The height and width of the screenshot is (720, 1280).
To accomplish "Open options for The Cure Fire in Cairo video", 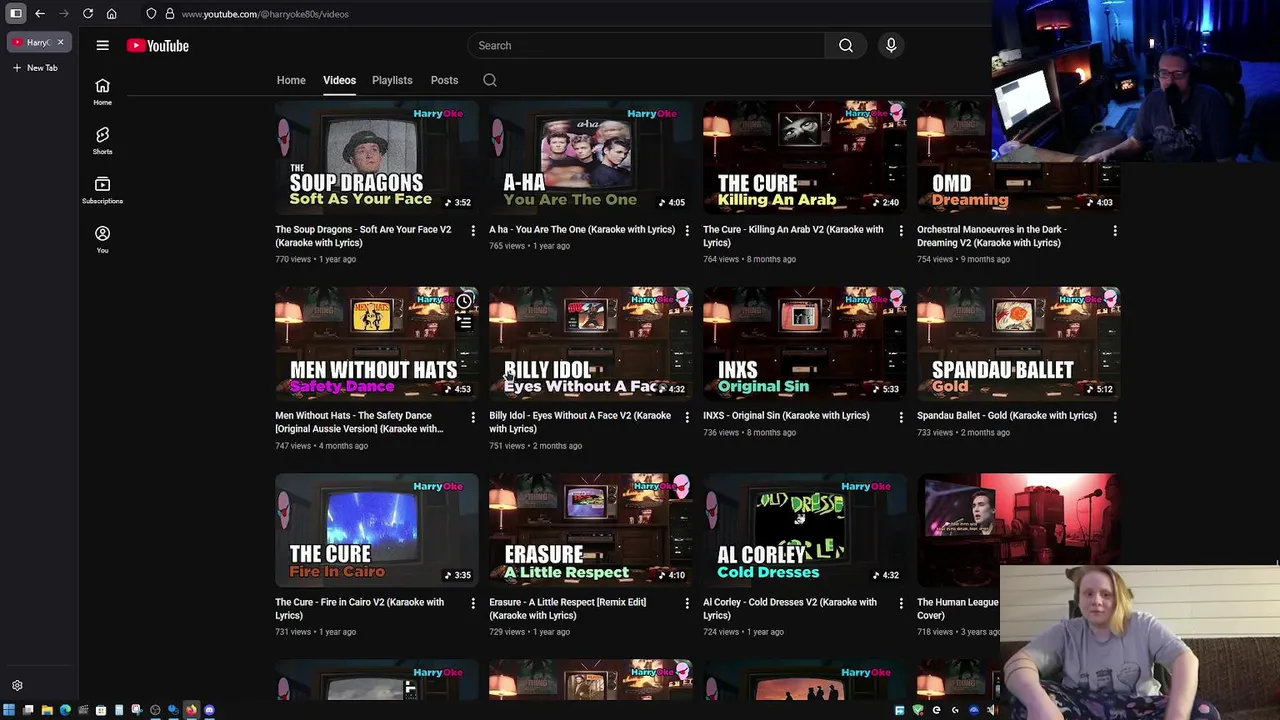I will tap(473, 604).
